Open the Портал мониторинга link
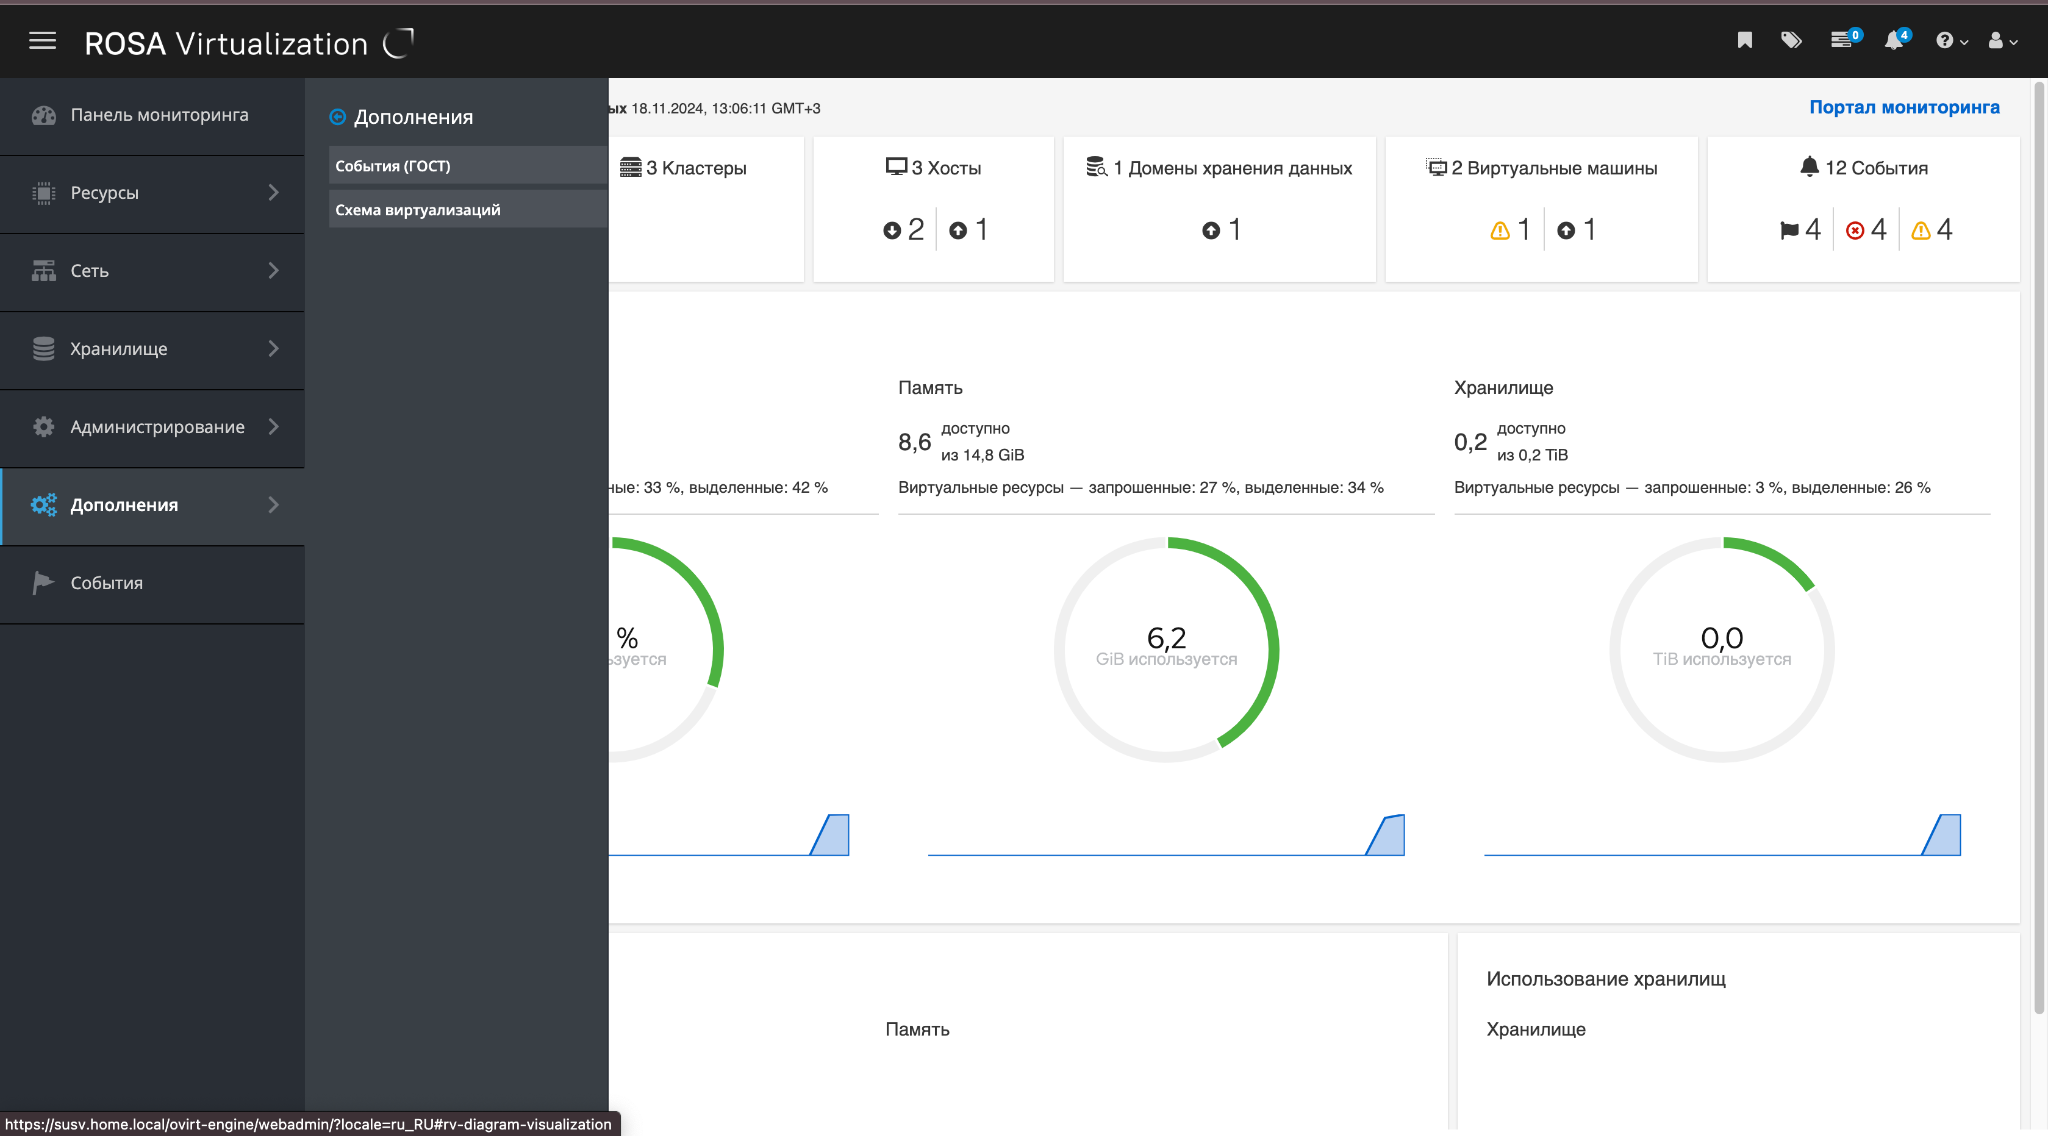The height and width of the screenshot is (1136, 2048). pos(1903,107)
